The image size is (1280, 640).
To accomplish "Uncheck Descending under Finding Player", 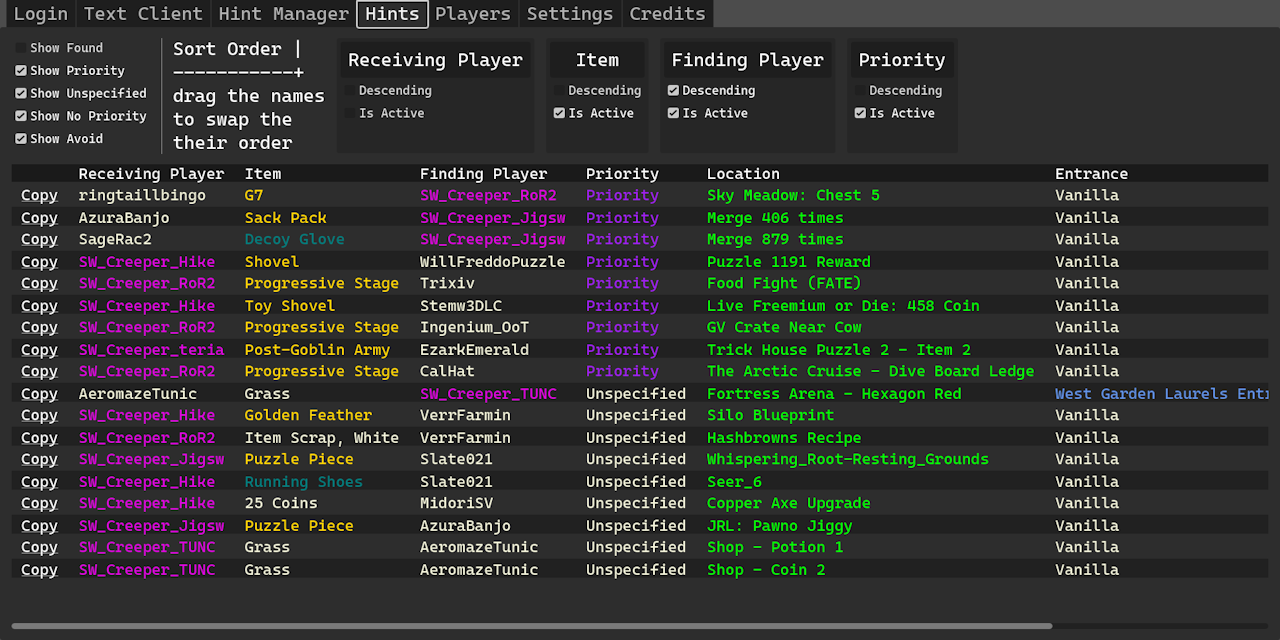I will (673, 90).
